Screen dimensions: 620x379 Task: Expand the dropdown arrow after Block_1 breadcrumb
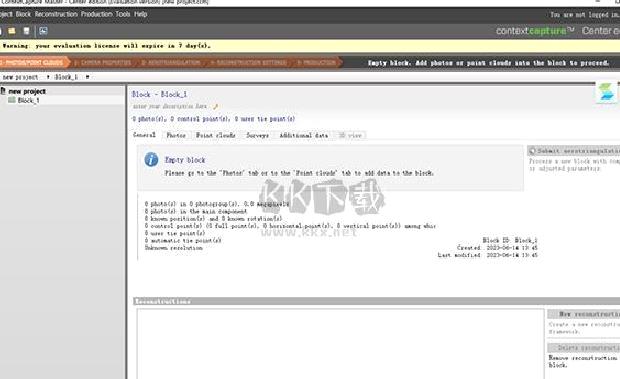pyautogui.click(x=87, y=77)
